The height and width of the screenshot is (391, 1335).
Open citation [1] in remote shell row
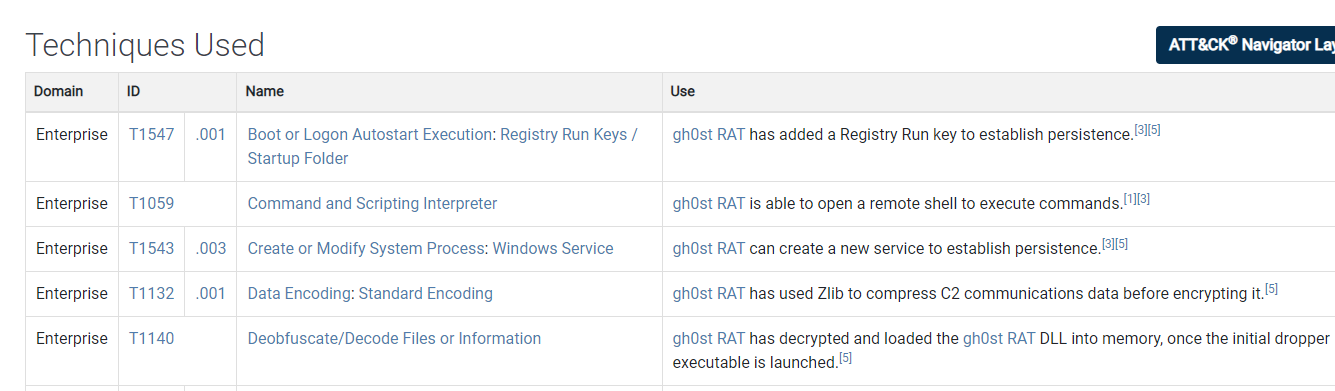(x=1130, y=199)
